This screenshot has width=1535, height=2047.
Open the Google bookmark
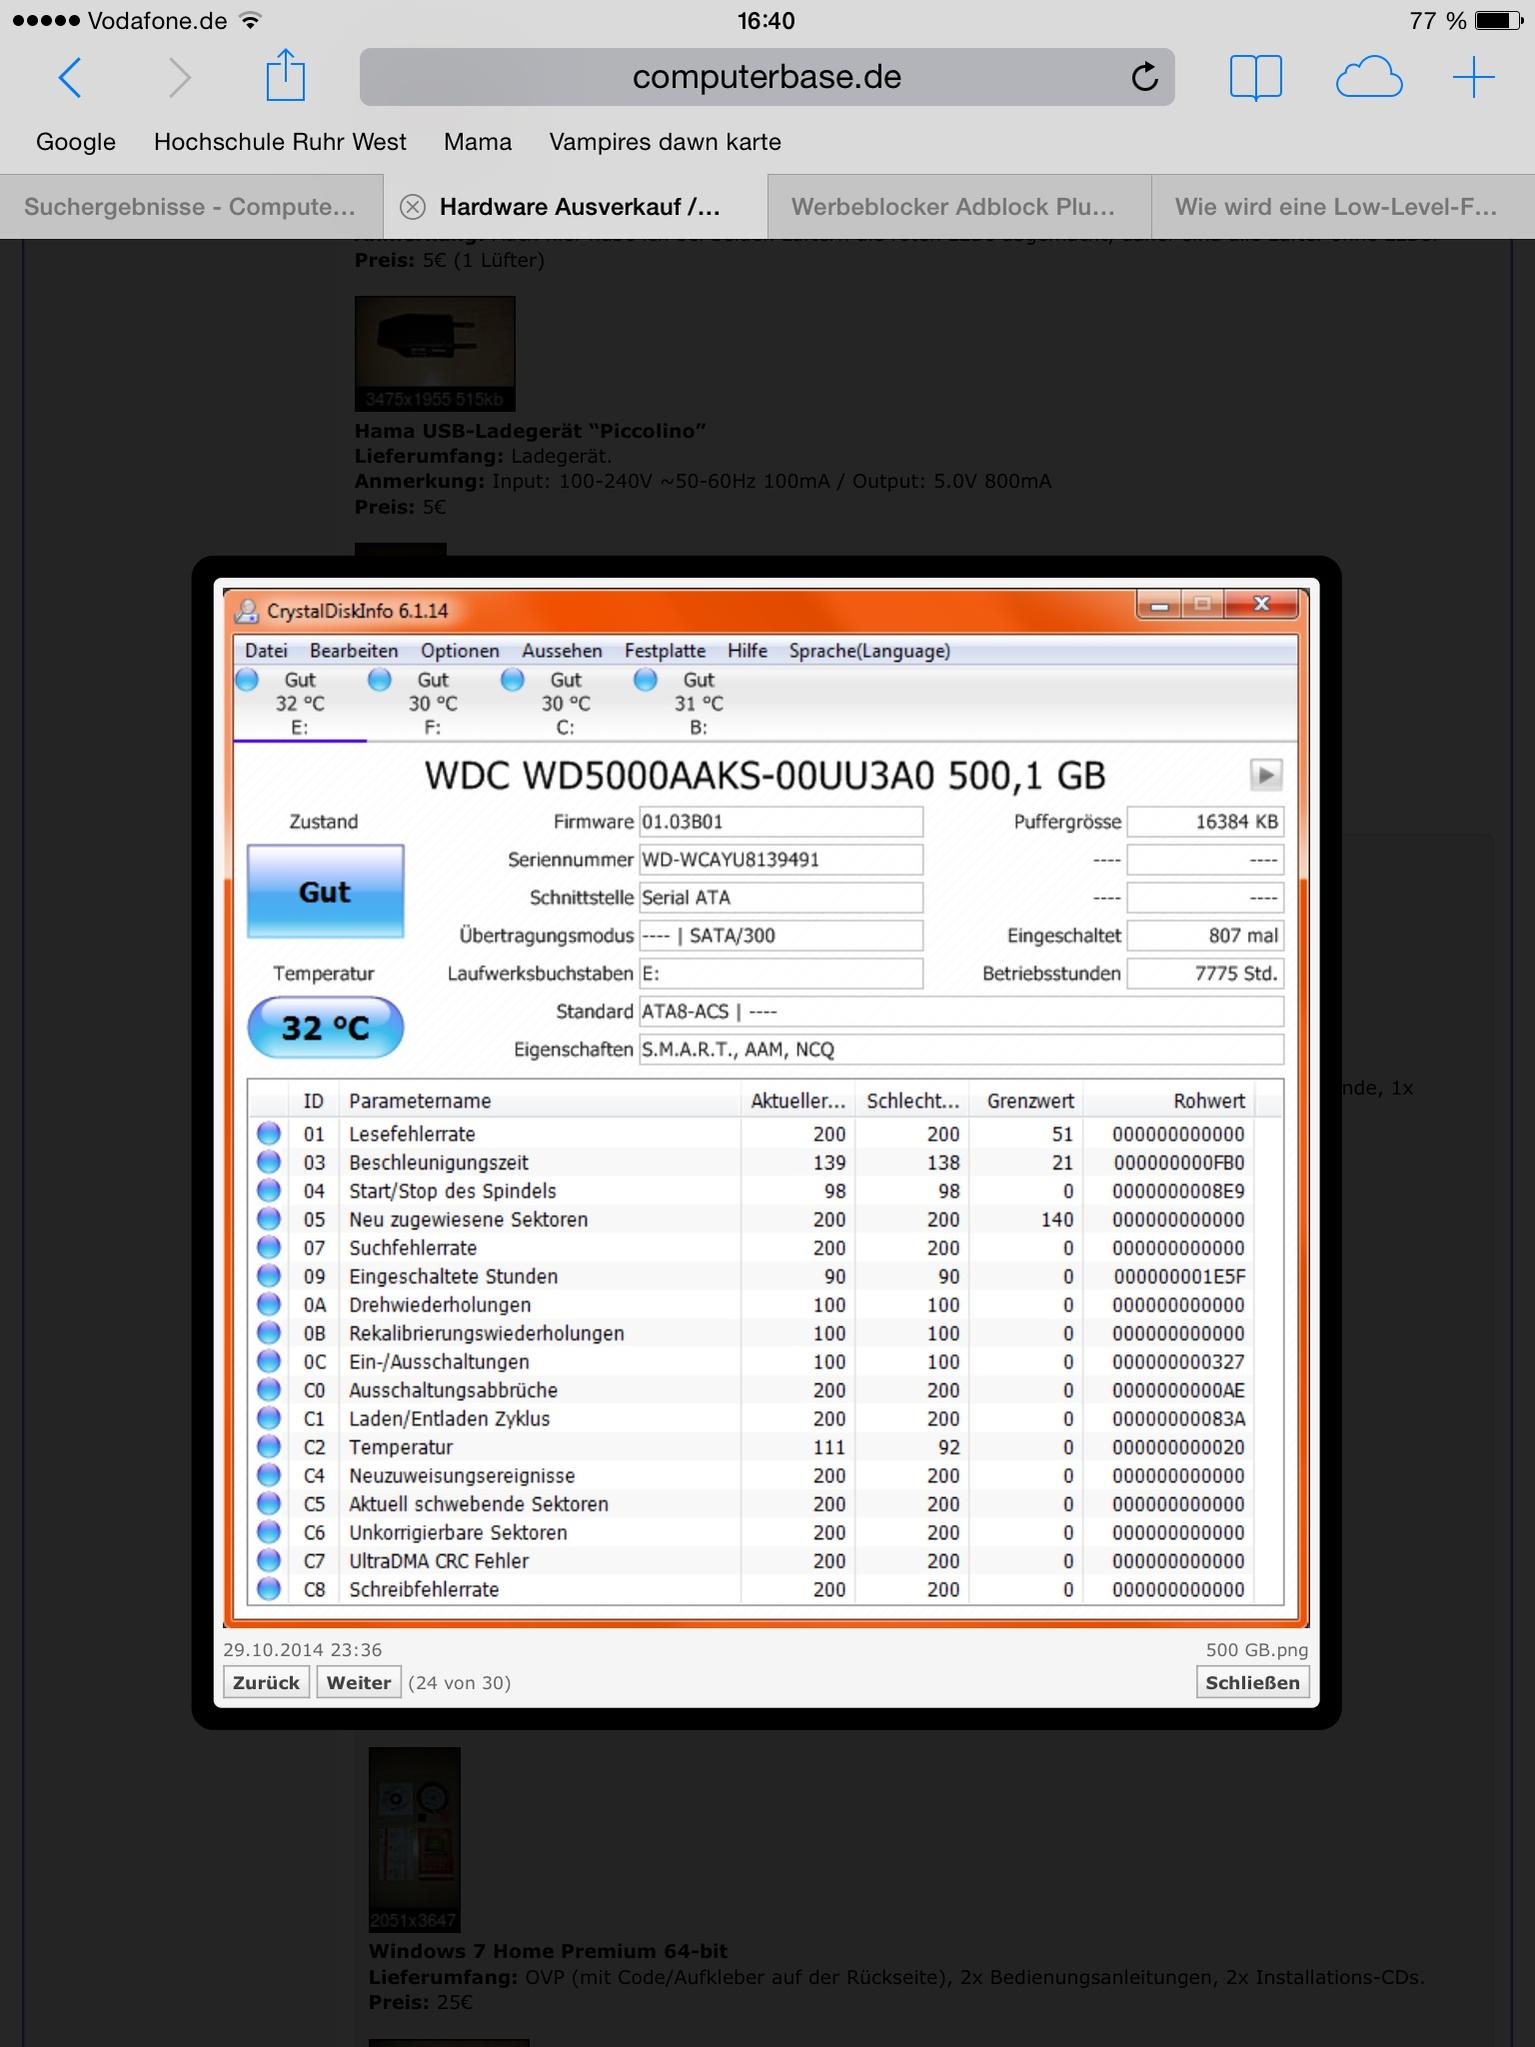coord(76,142)
